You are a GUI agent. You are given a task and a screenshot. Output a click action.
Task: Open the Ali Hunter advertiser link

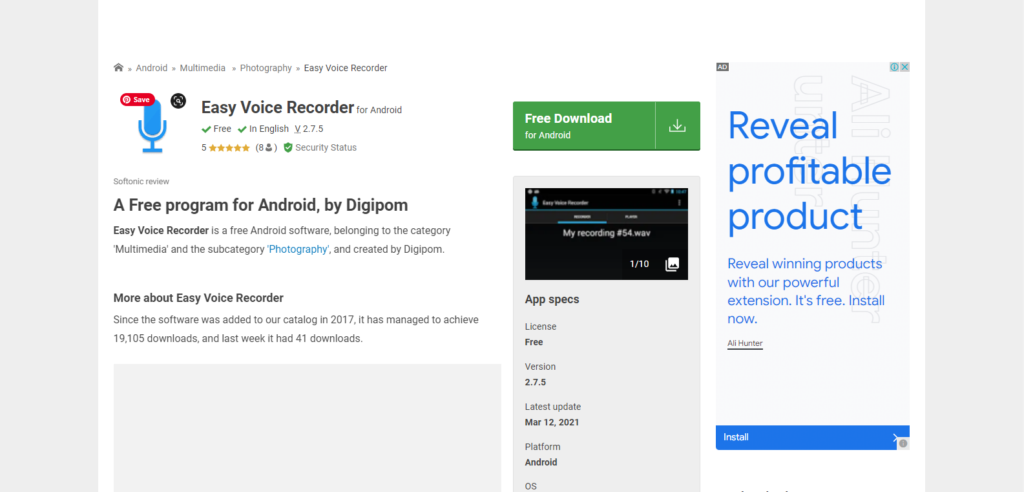click(745, 344)
